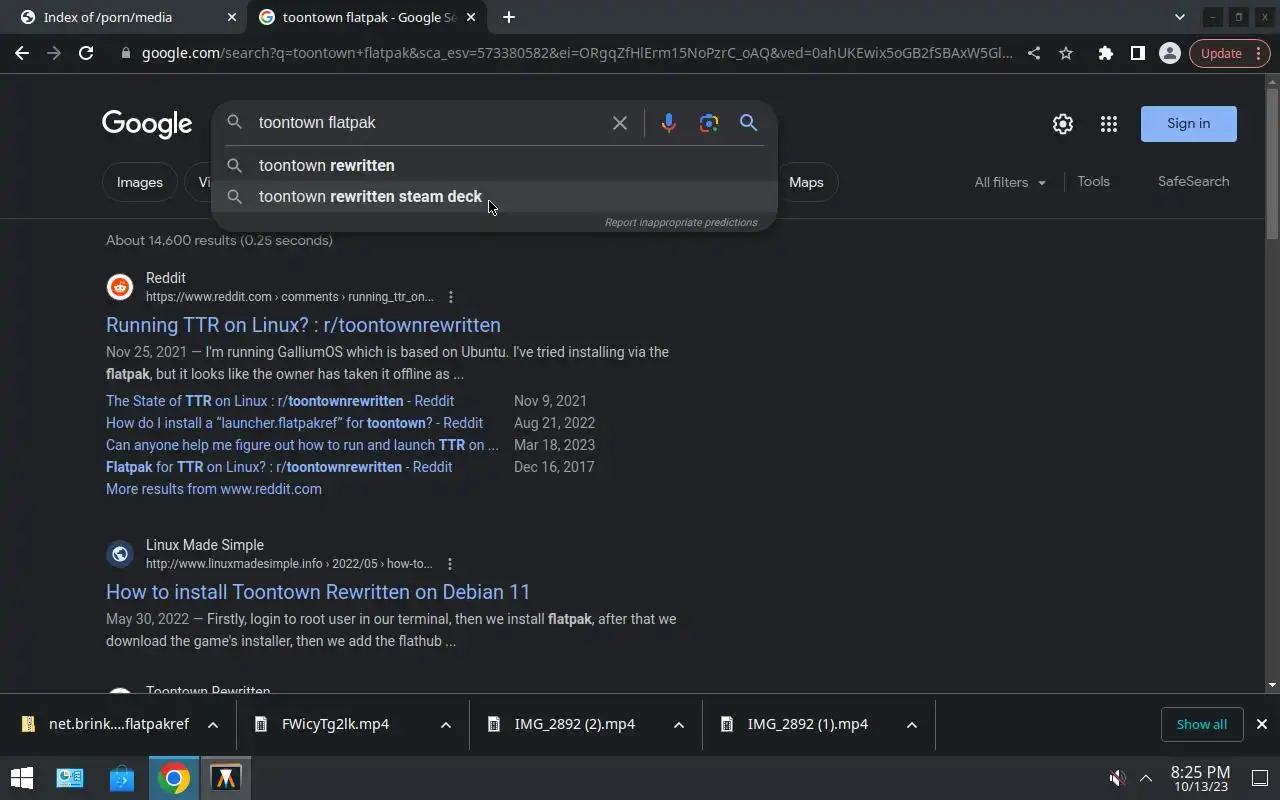1280x800 pixels.
Task: Close the downloads bar
Action: tap(1262, 724)
